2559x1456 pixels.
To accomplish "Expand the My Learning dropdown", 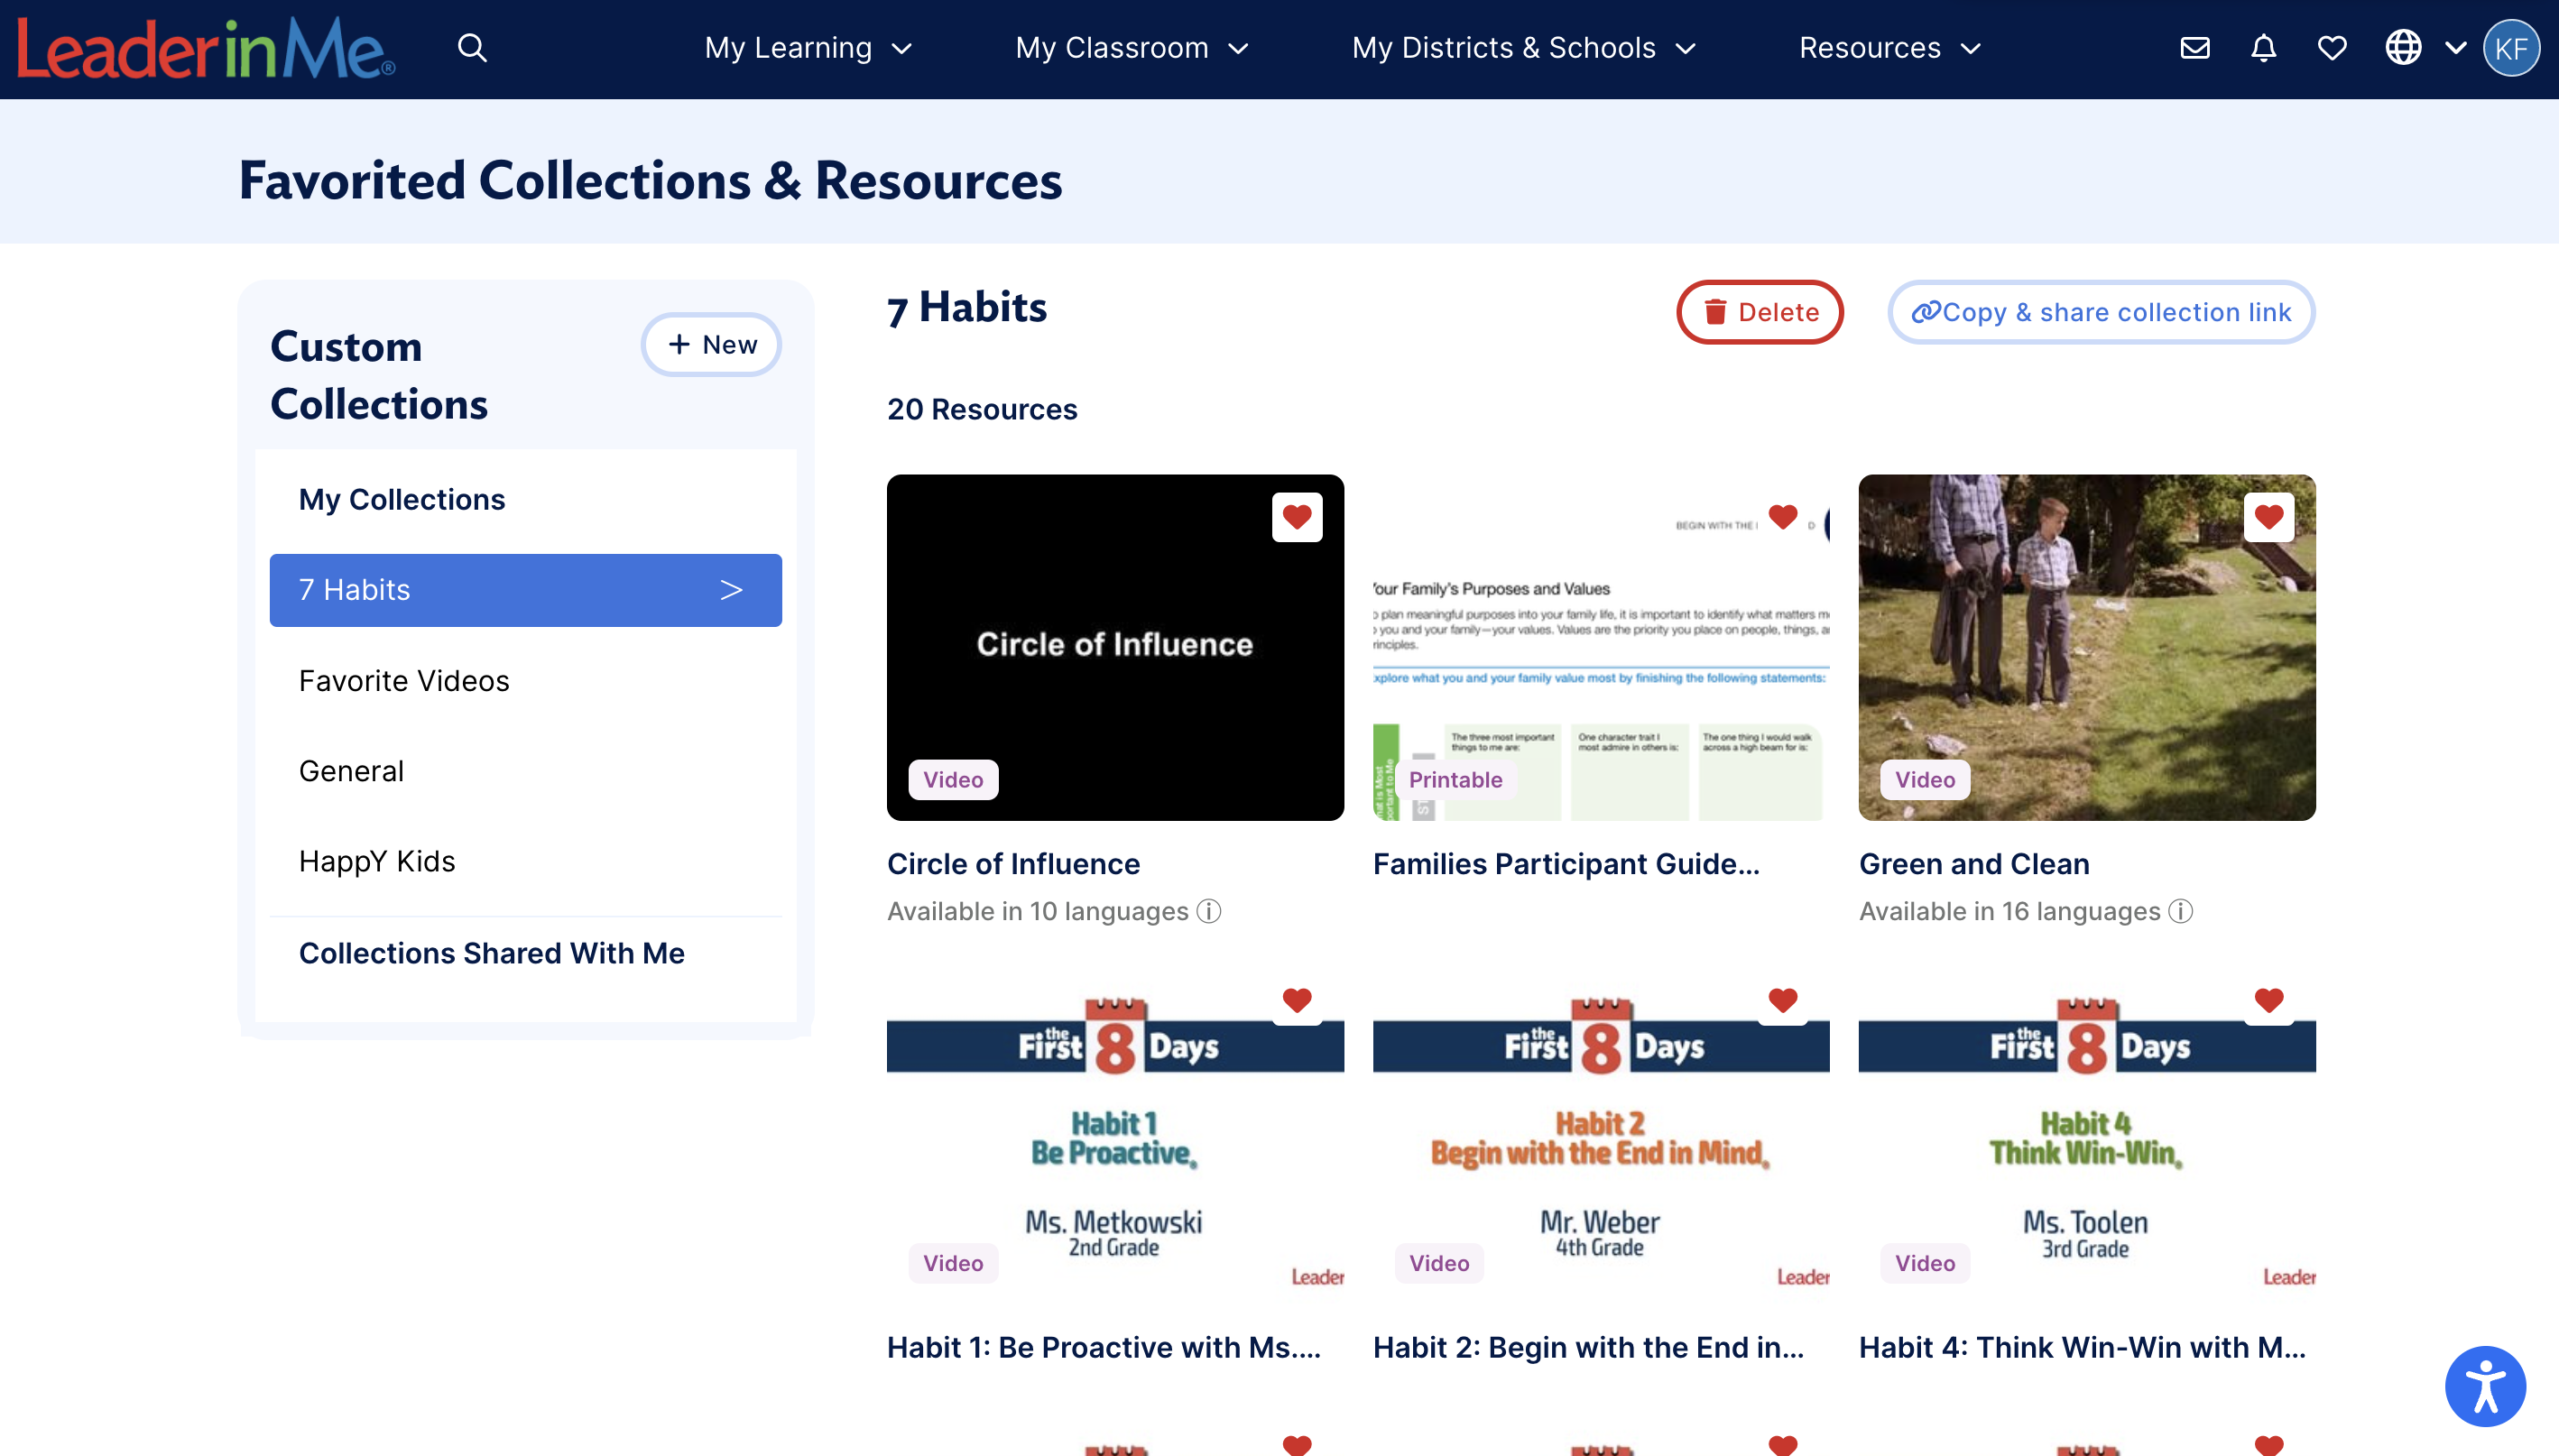I will pyautogui.click(x=808, y=48).
